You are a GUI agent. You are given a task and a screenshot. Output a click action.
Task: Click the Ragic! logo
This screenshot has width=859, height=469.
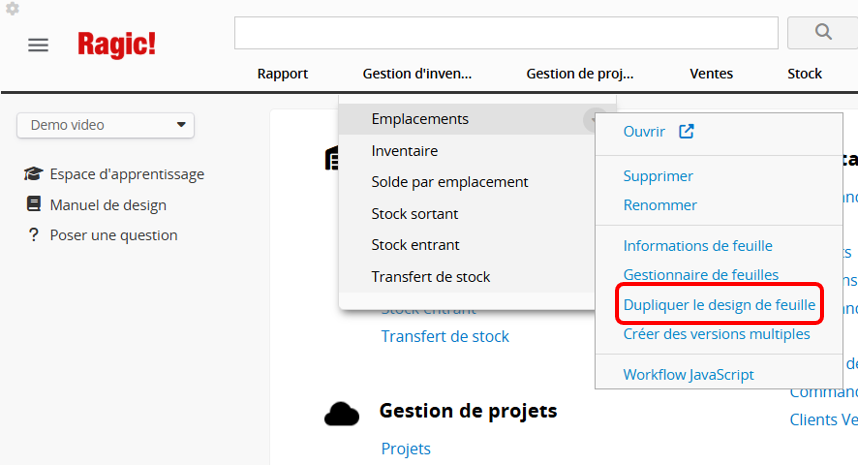pyautogui.click(x=117, y=44)
